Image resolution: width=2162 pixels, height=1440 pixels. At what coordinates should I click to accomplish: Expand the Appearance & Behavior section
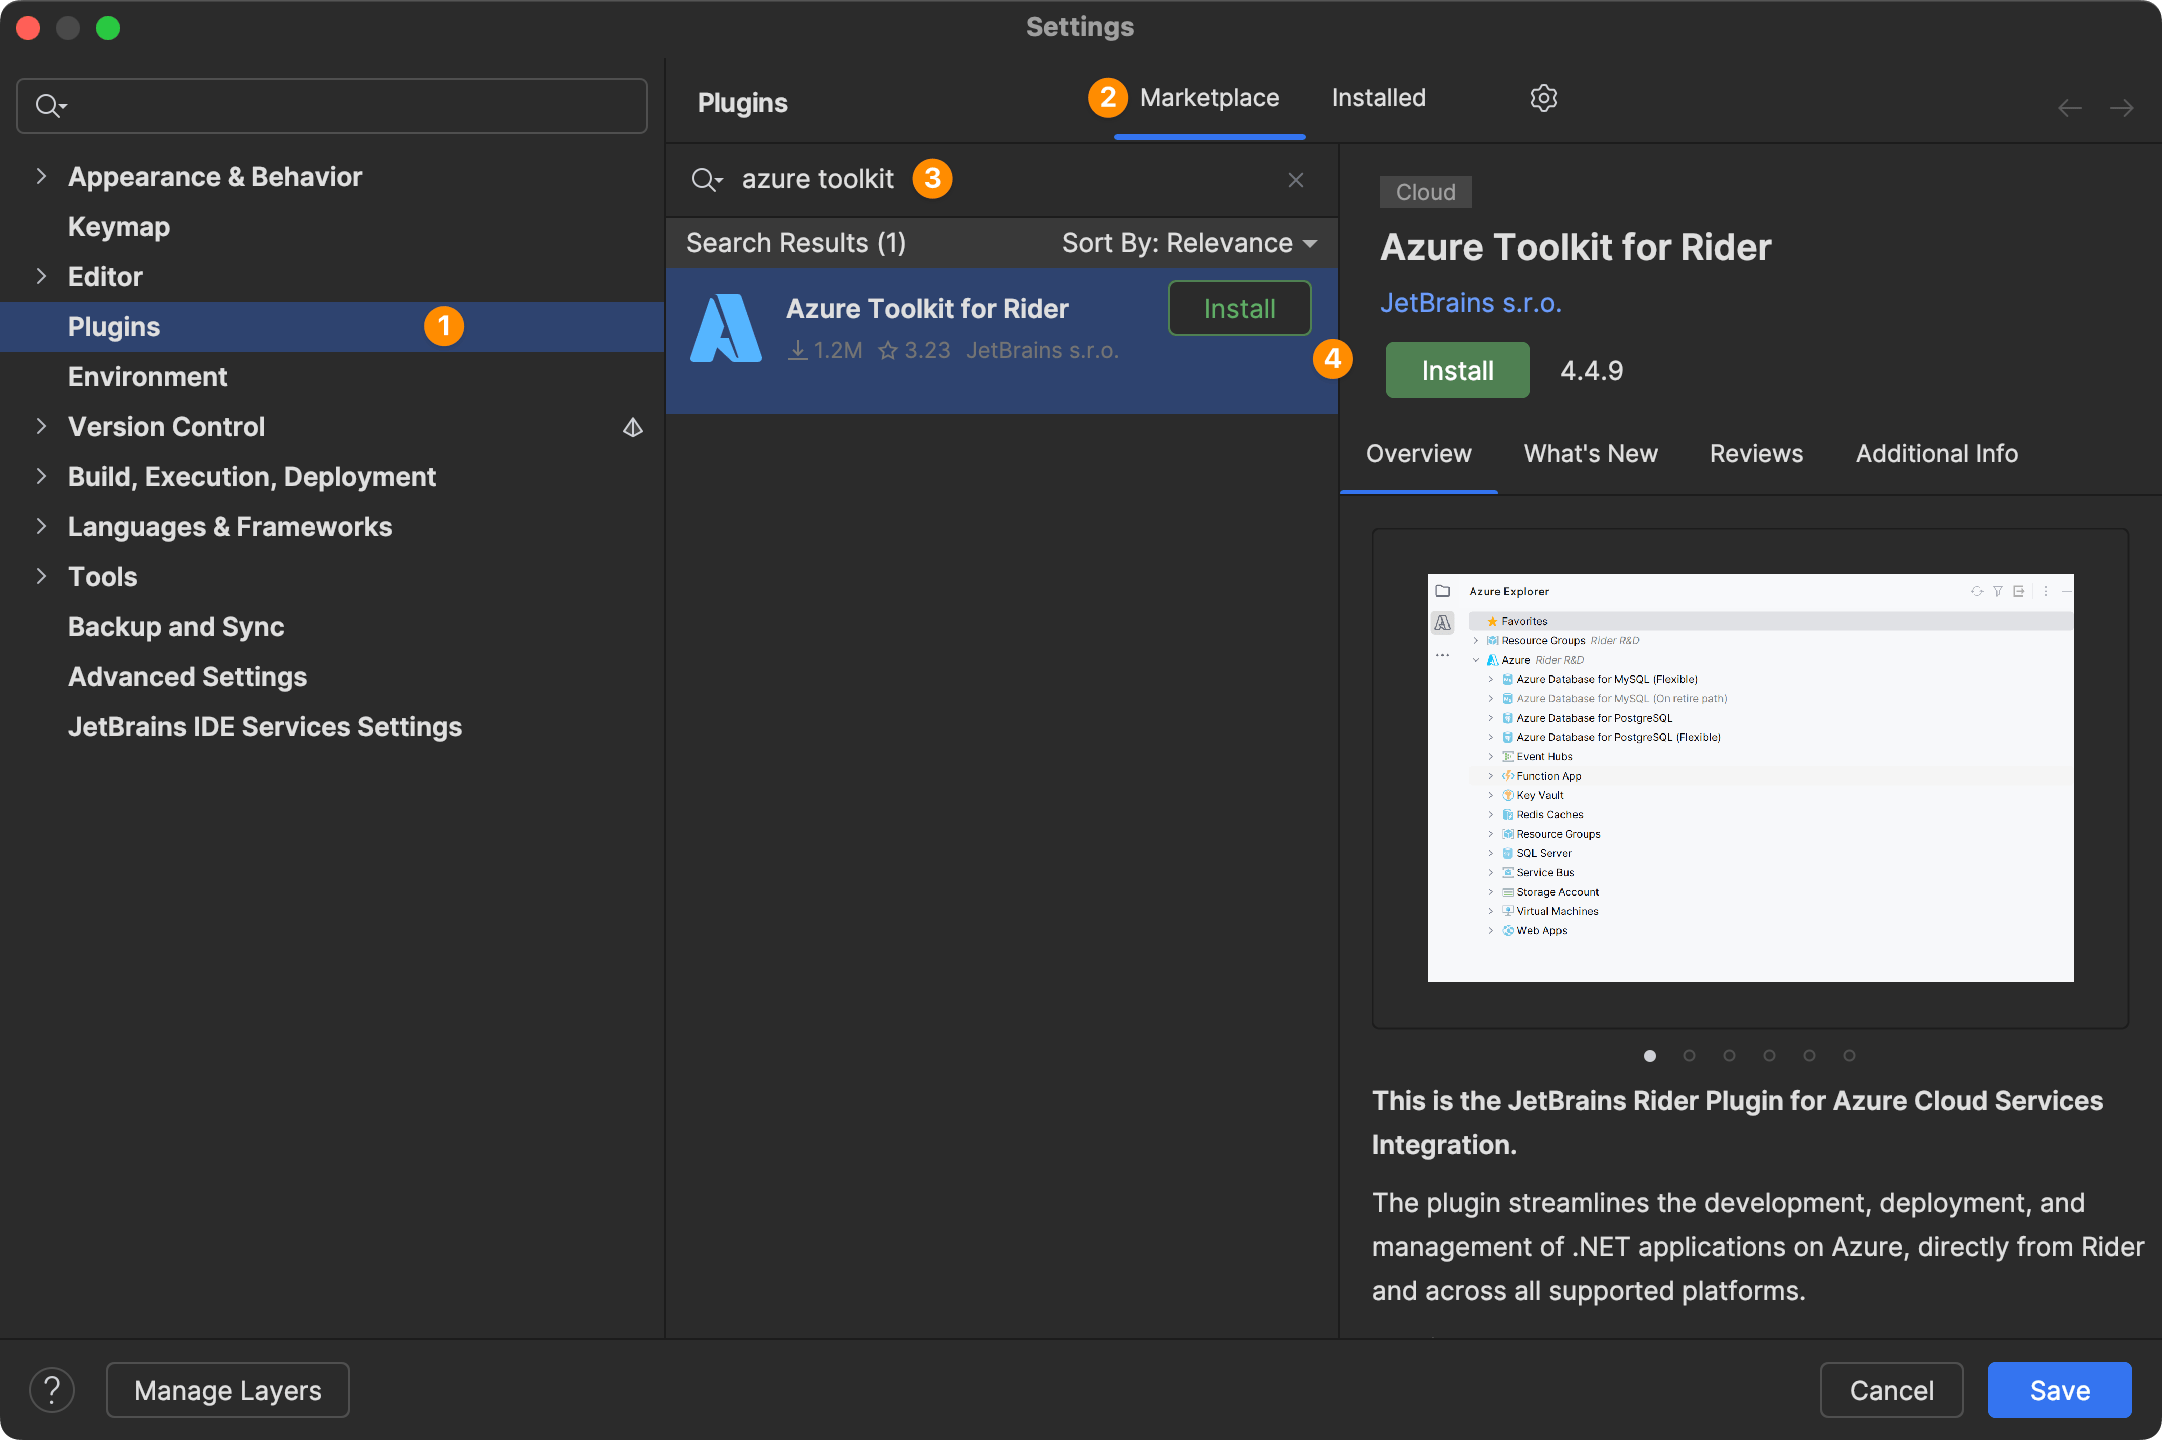pyautogui.click(x=40, y=176)
